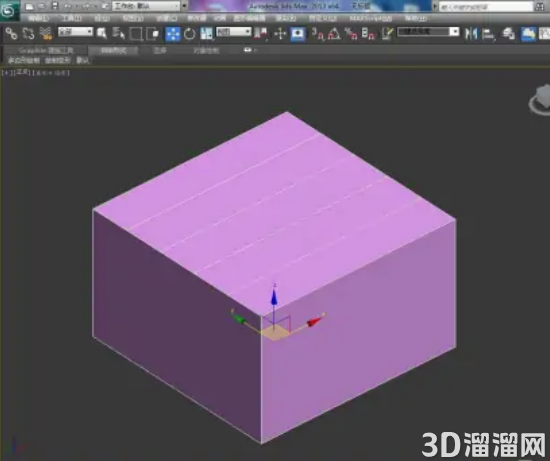
Task: Click the viewport [+] general menu label
Action: pyautogui.click(x=7, y=73)
